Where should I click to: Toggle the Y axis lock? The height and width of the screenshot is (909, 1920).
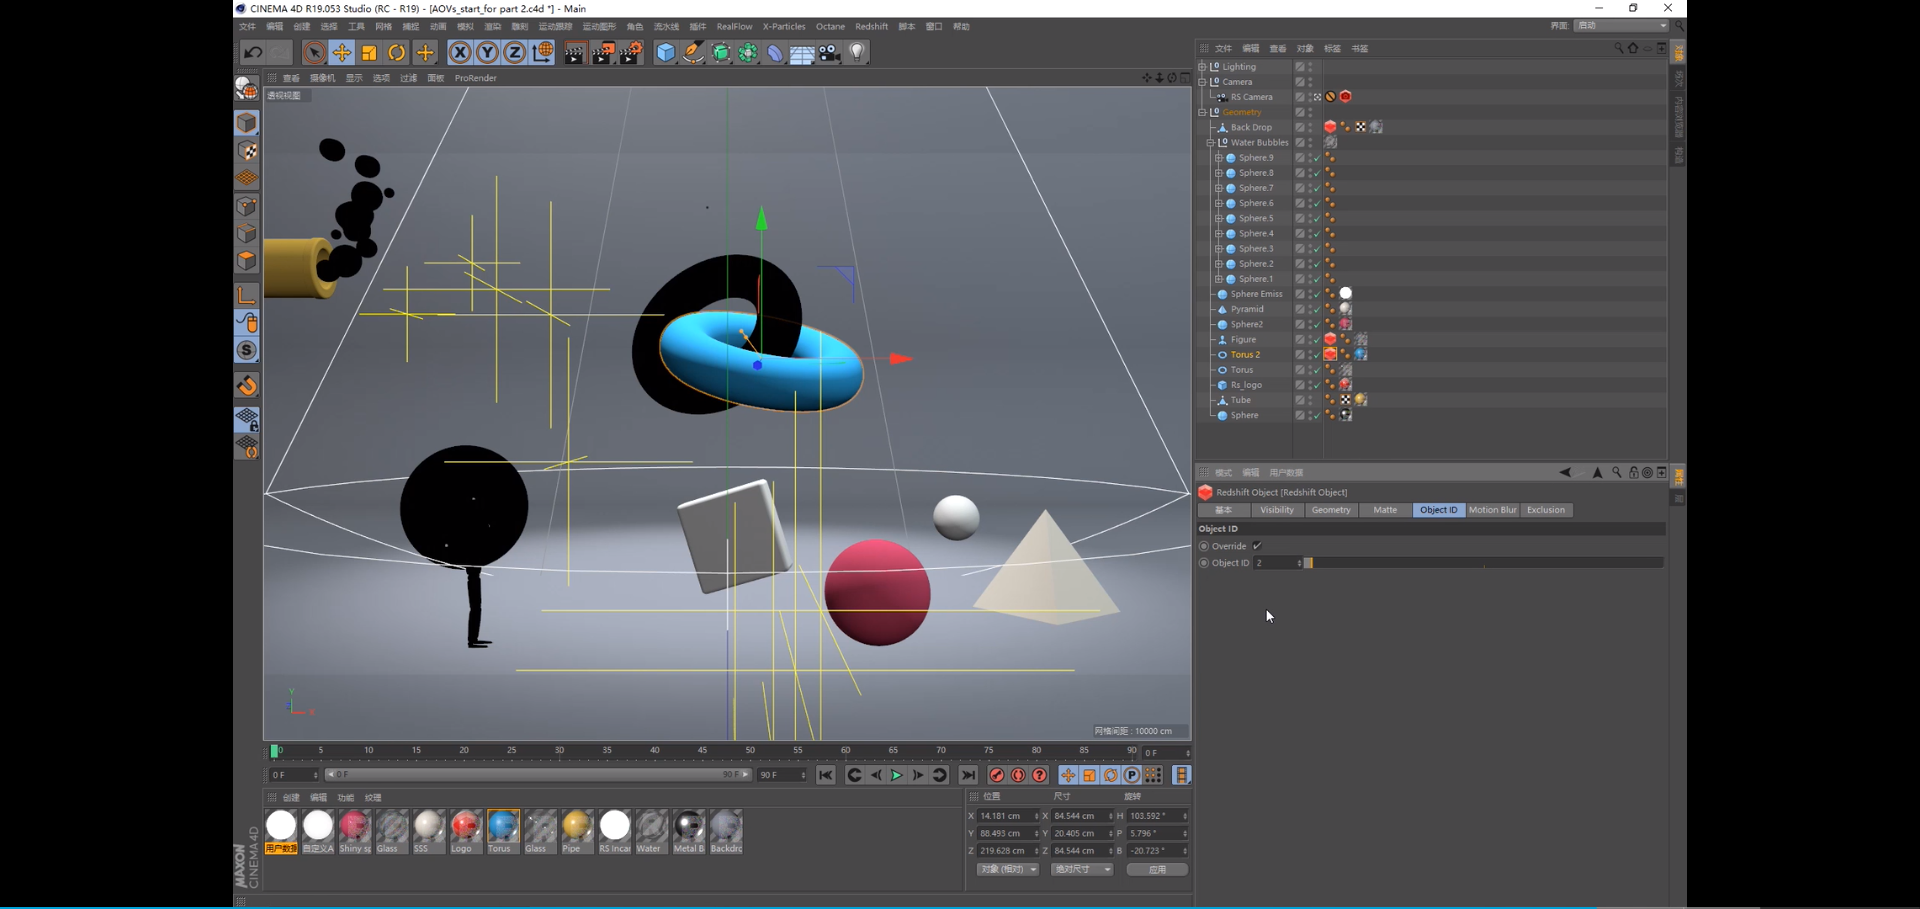point(487,53)
